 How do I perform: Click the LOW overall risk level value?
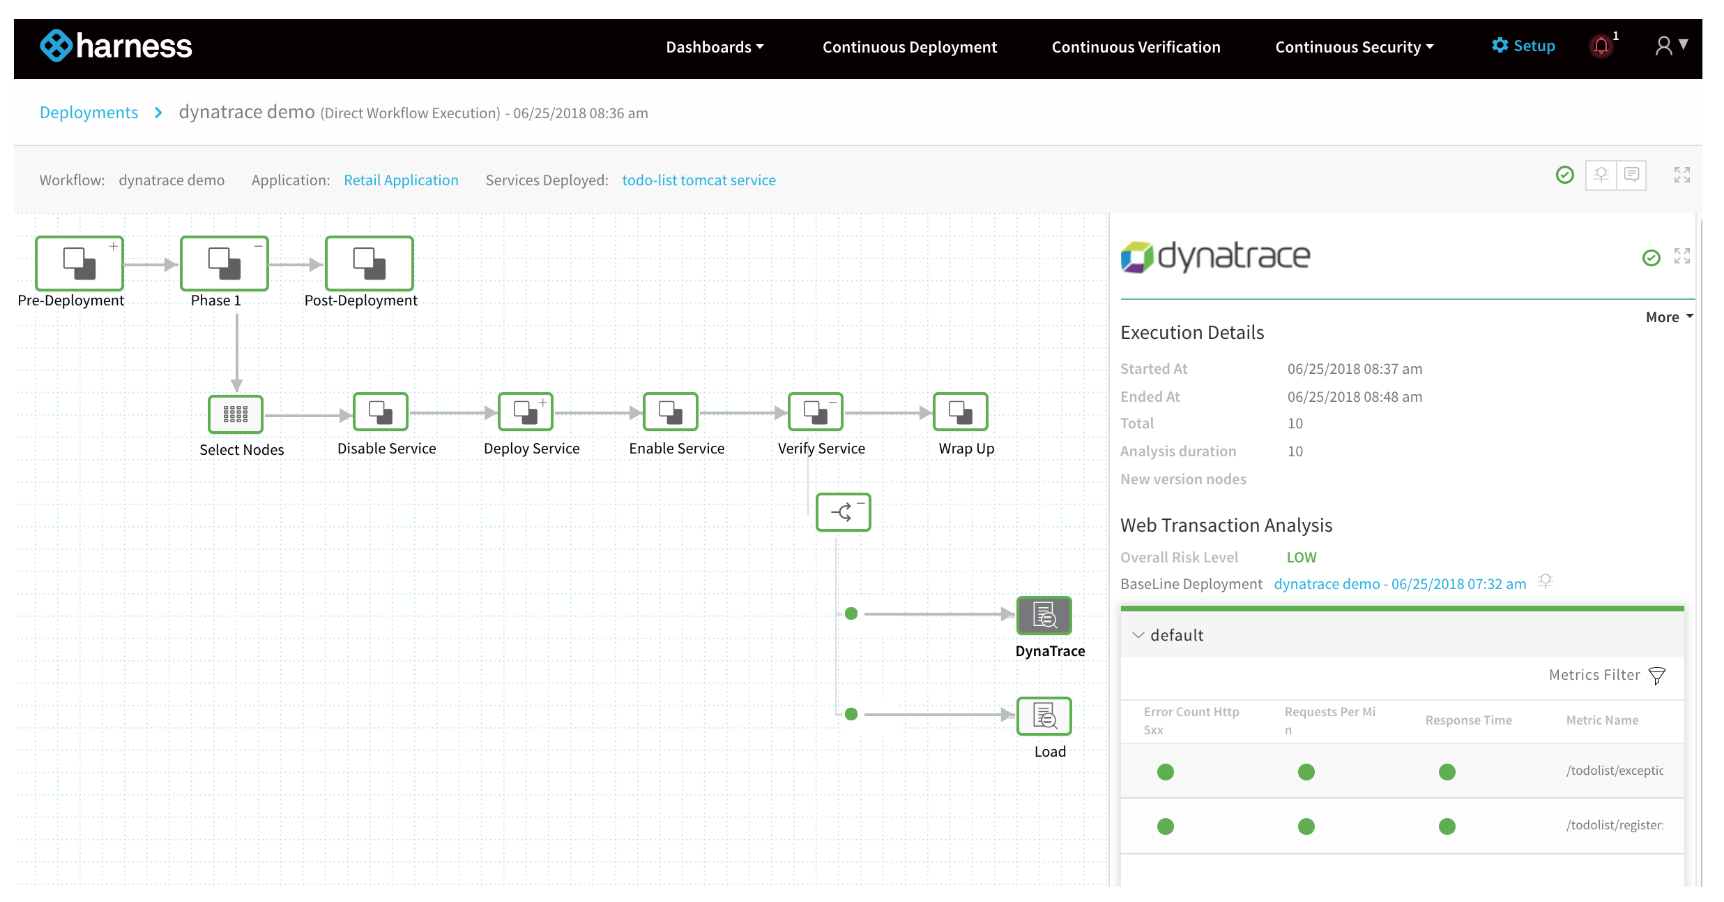1301,558
